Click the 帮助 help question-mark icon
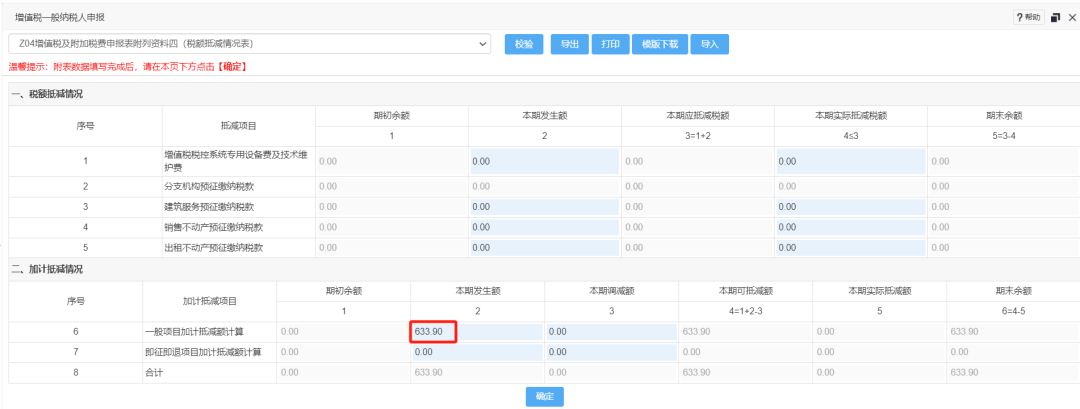Image resolution: width=1080 pixels, height=409 pixels. (1028, 18)
